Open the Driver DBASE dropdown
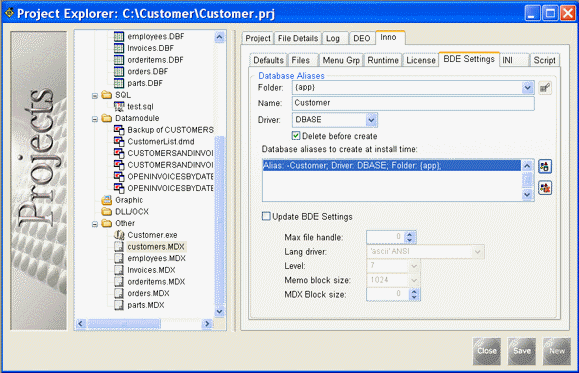 click(x=371, y=120)
